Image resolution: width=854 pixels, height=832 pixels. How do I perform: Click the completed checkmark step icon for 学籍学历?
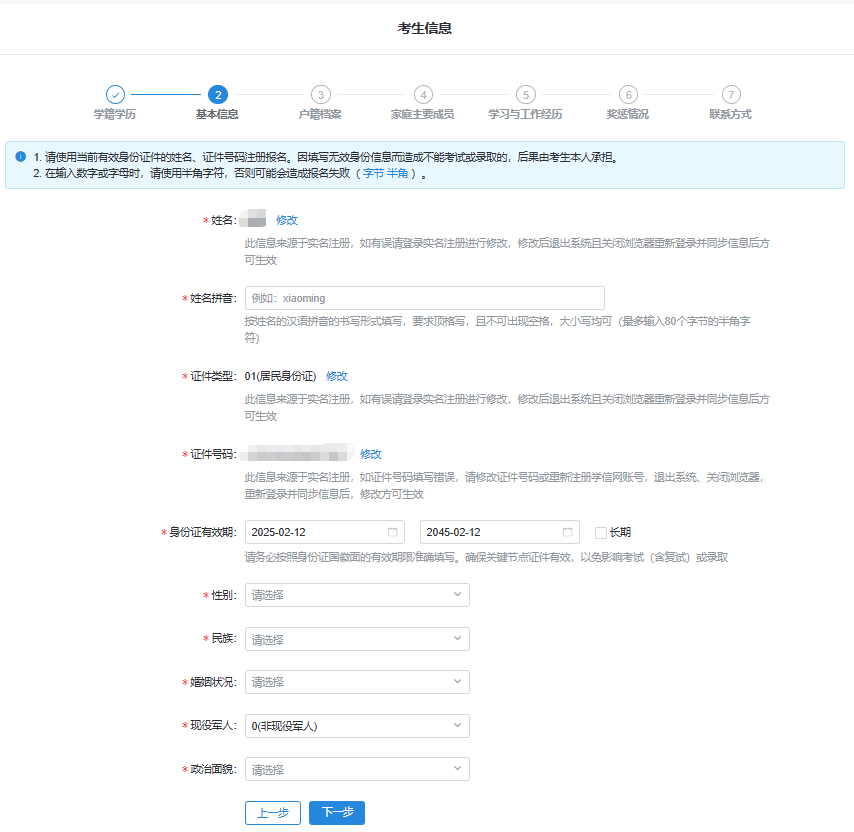(115, 95)
